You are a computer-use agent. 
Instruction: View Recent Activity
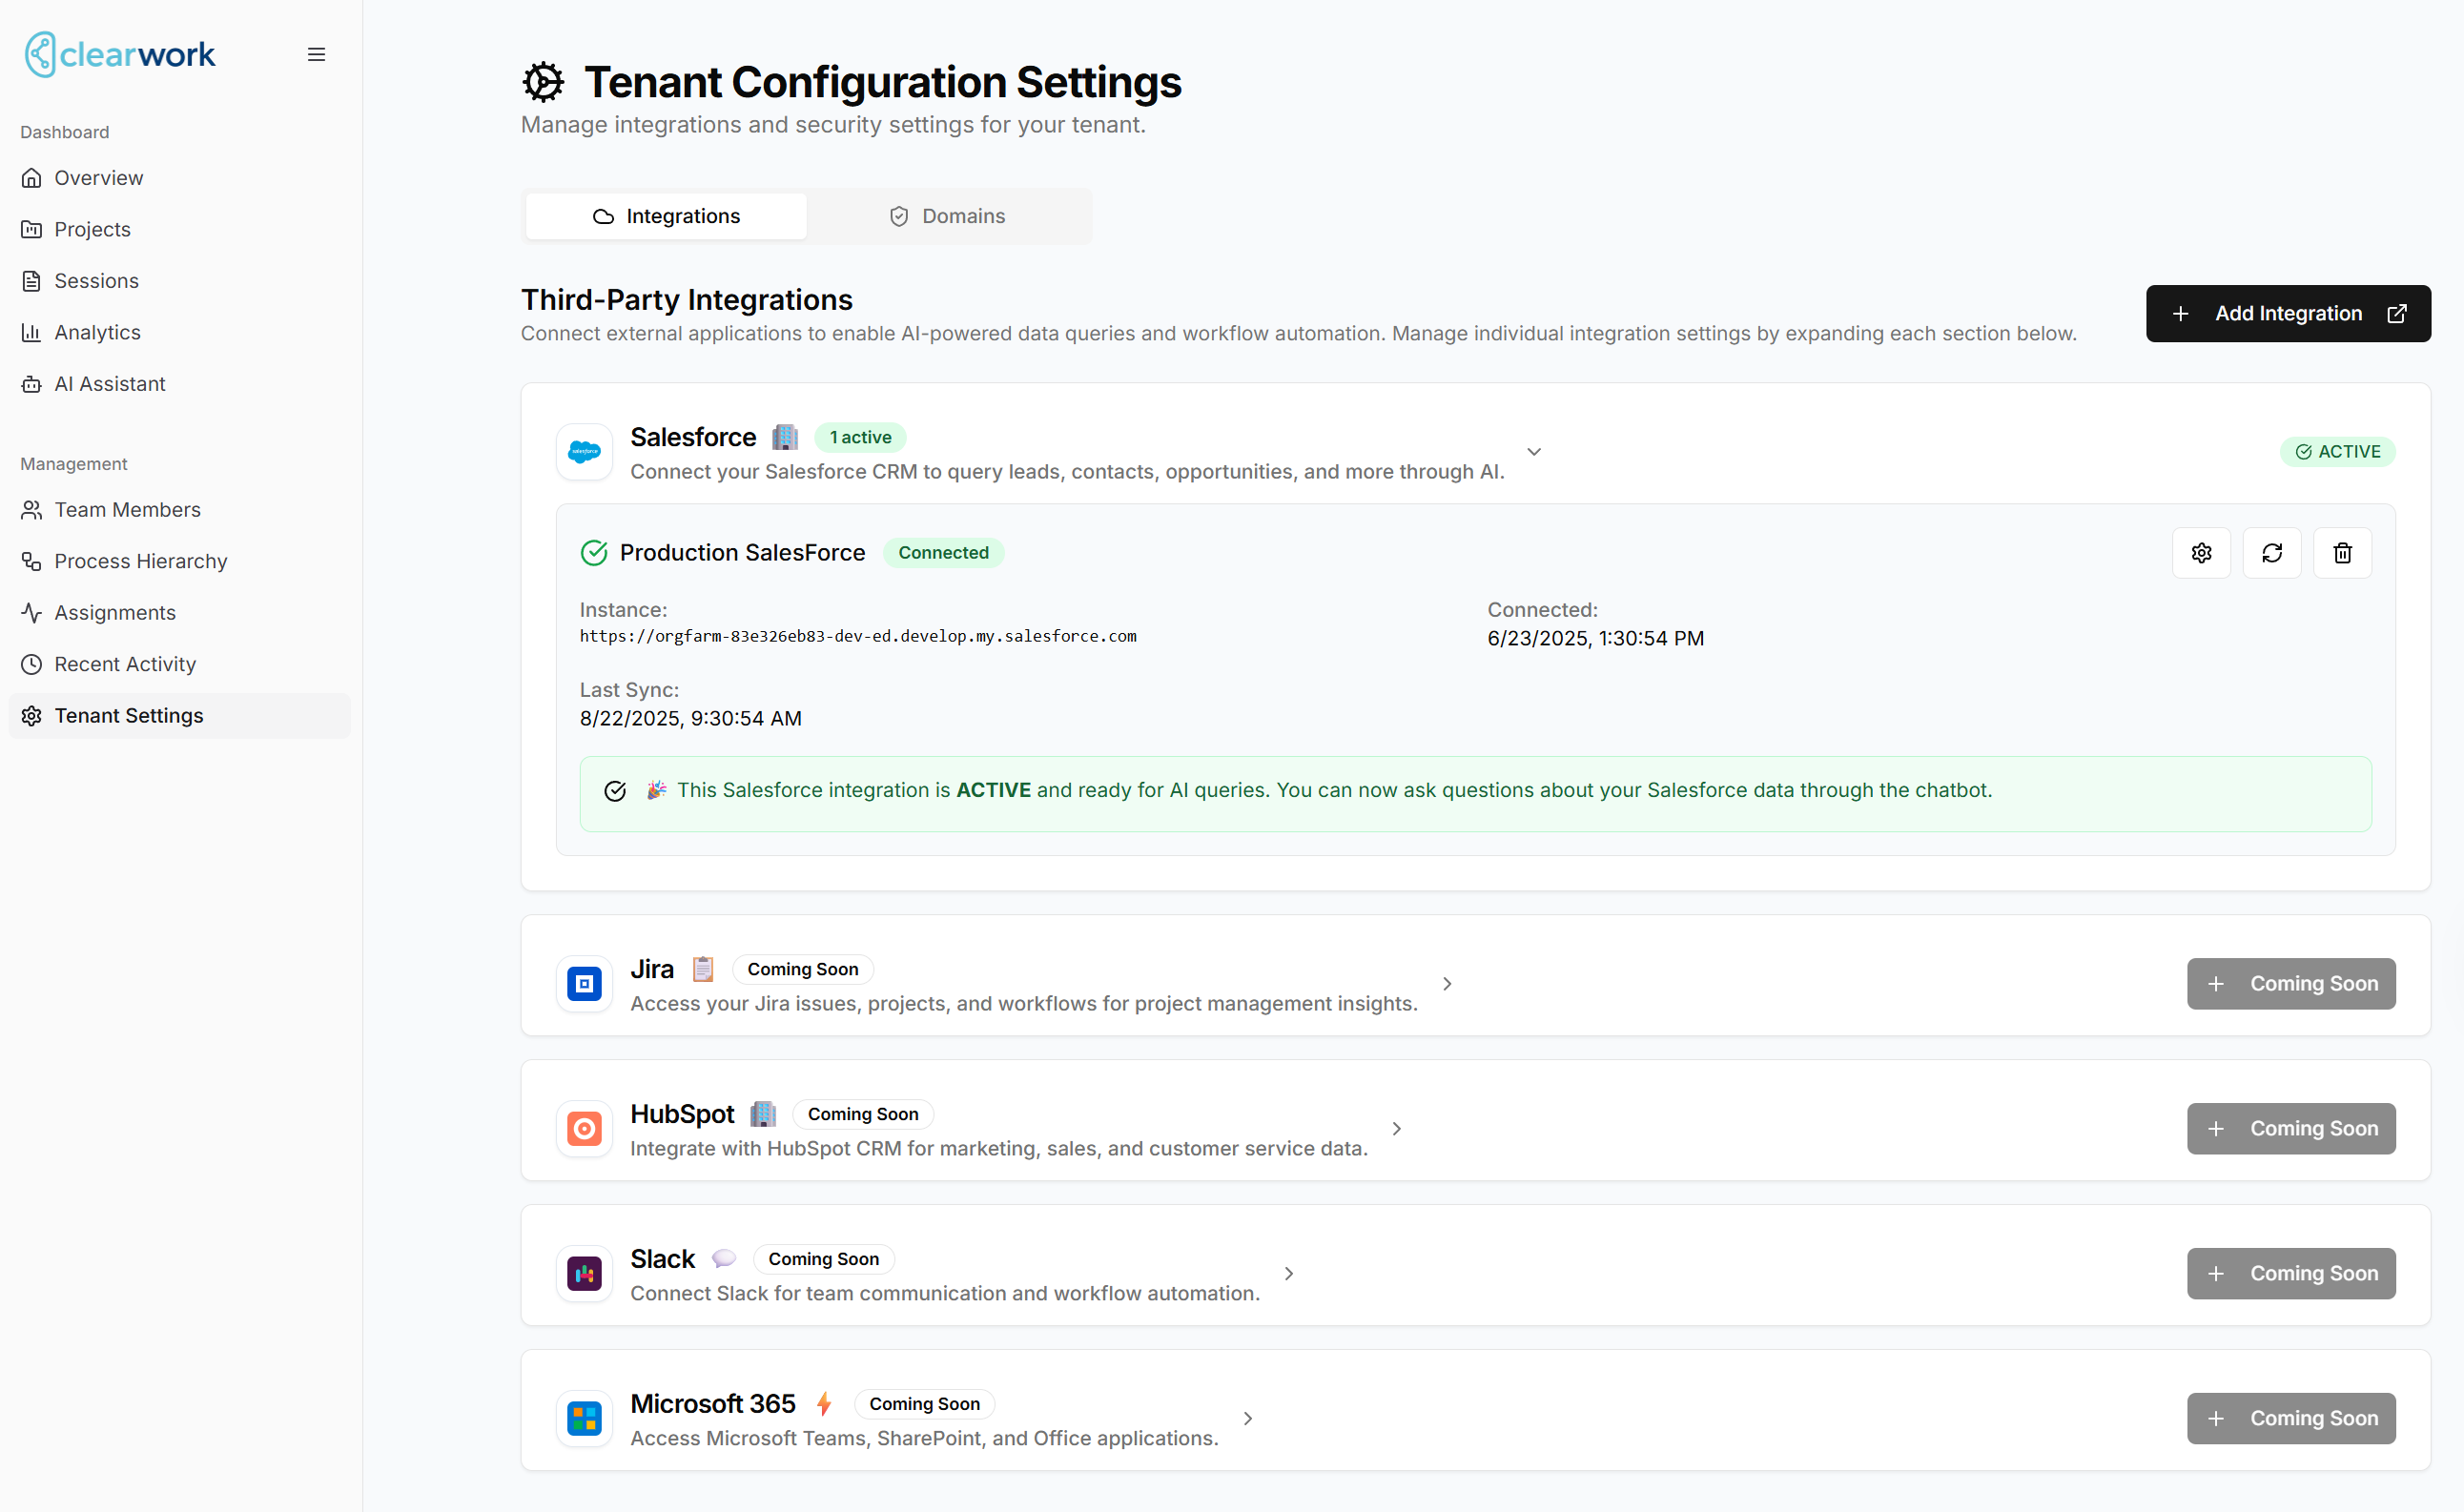(x=179, y=664)
